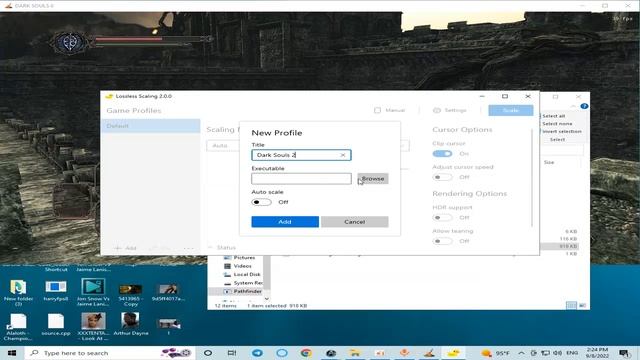Select Pathfinder drive in File Explorer sidebar
This screenshot has height=360, width=640.
click(243, 291)
